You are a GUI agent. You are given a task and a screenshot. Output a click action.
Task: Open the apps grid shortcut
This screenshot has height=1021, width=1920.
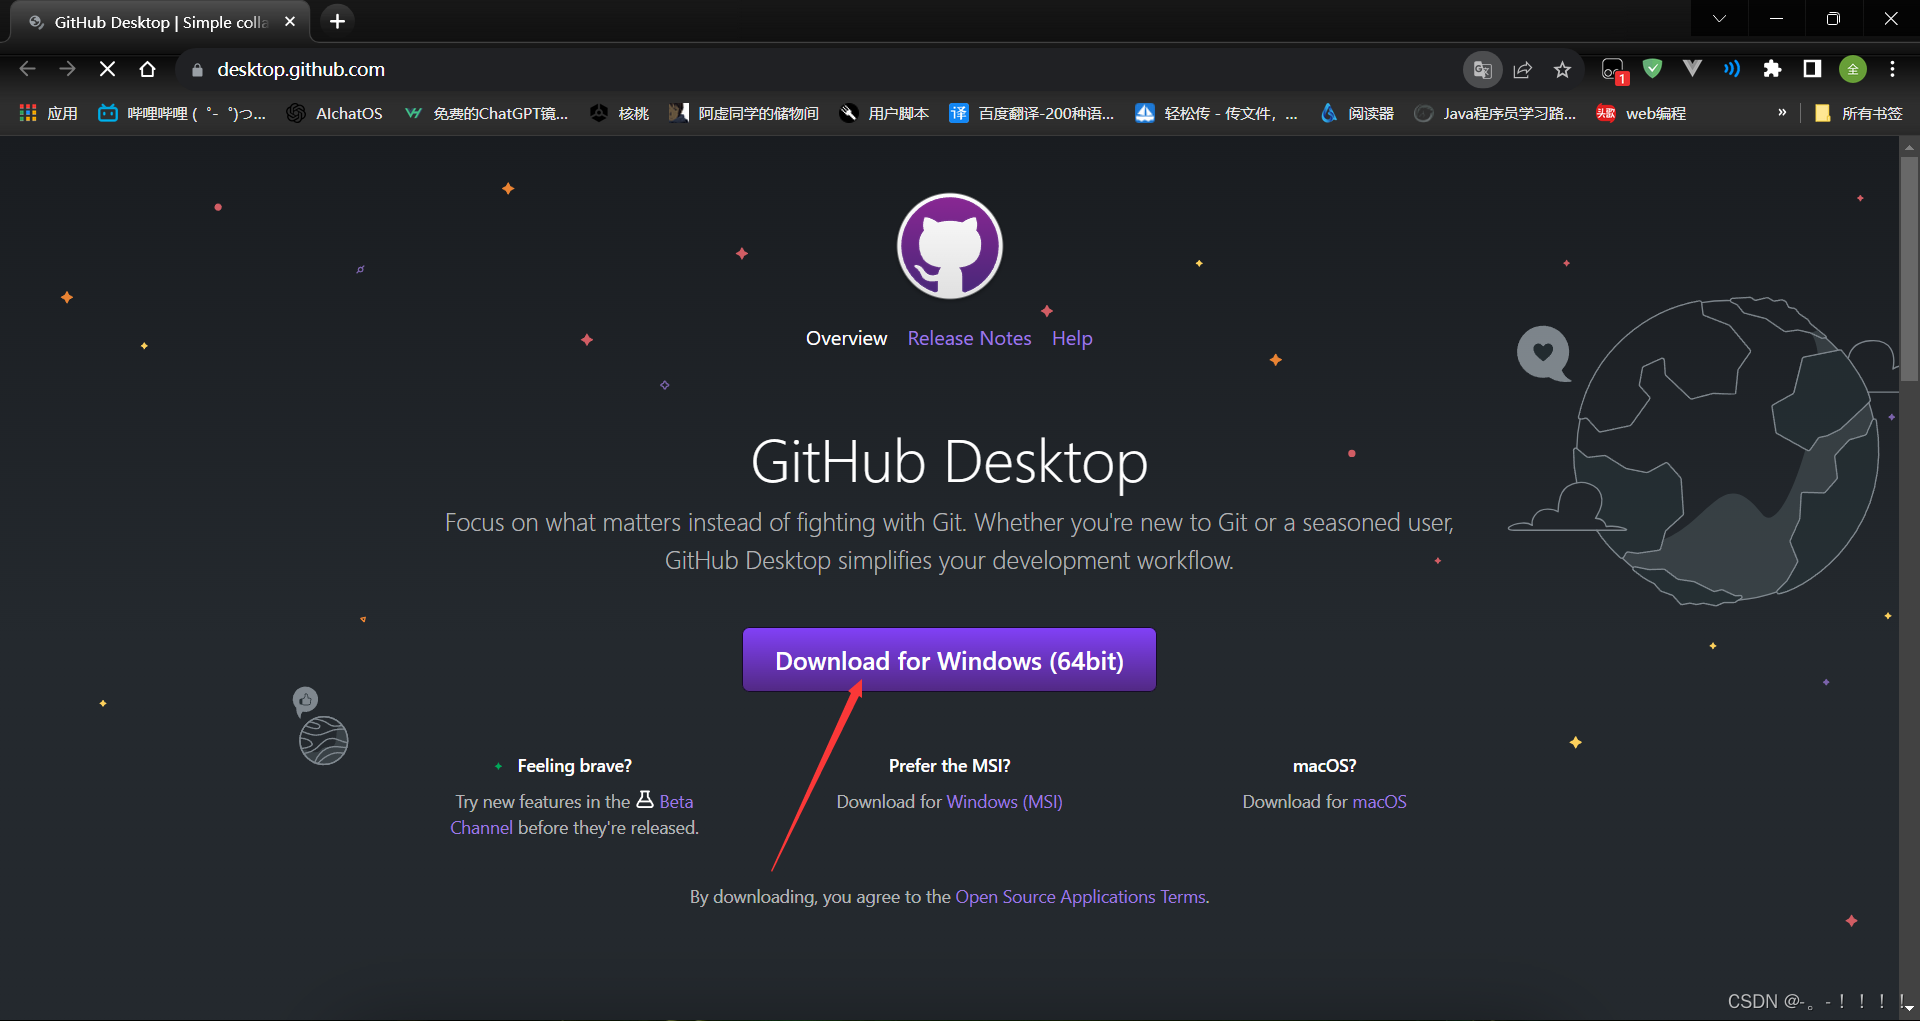click(x=48, y=113)
